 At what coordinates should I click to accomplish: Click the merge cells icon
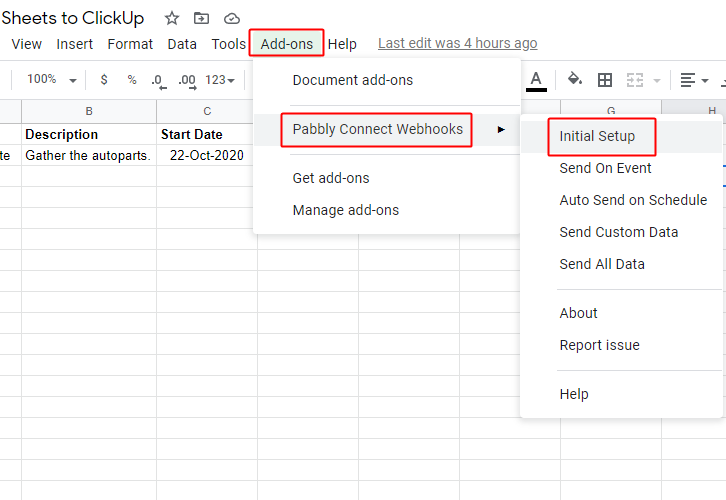coord(635,80)
